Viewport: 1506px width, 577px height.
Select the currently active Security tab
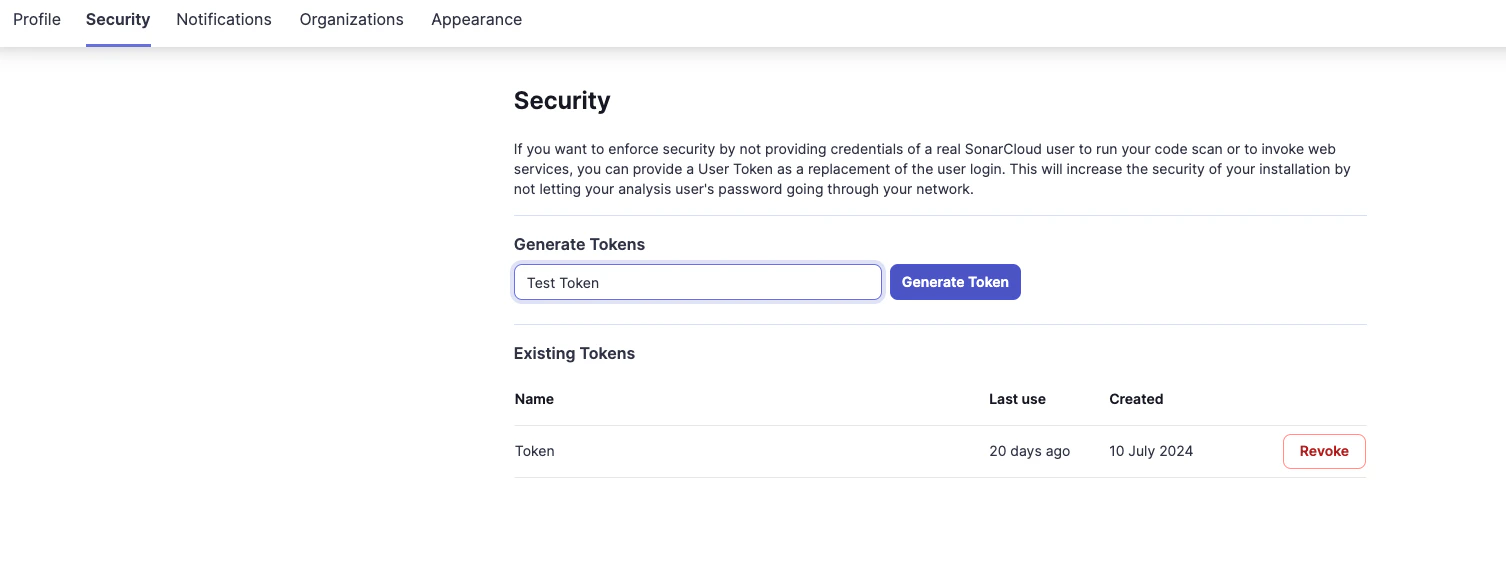click(x=117, y=19)
